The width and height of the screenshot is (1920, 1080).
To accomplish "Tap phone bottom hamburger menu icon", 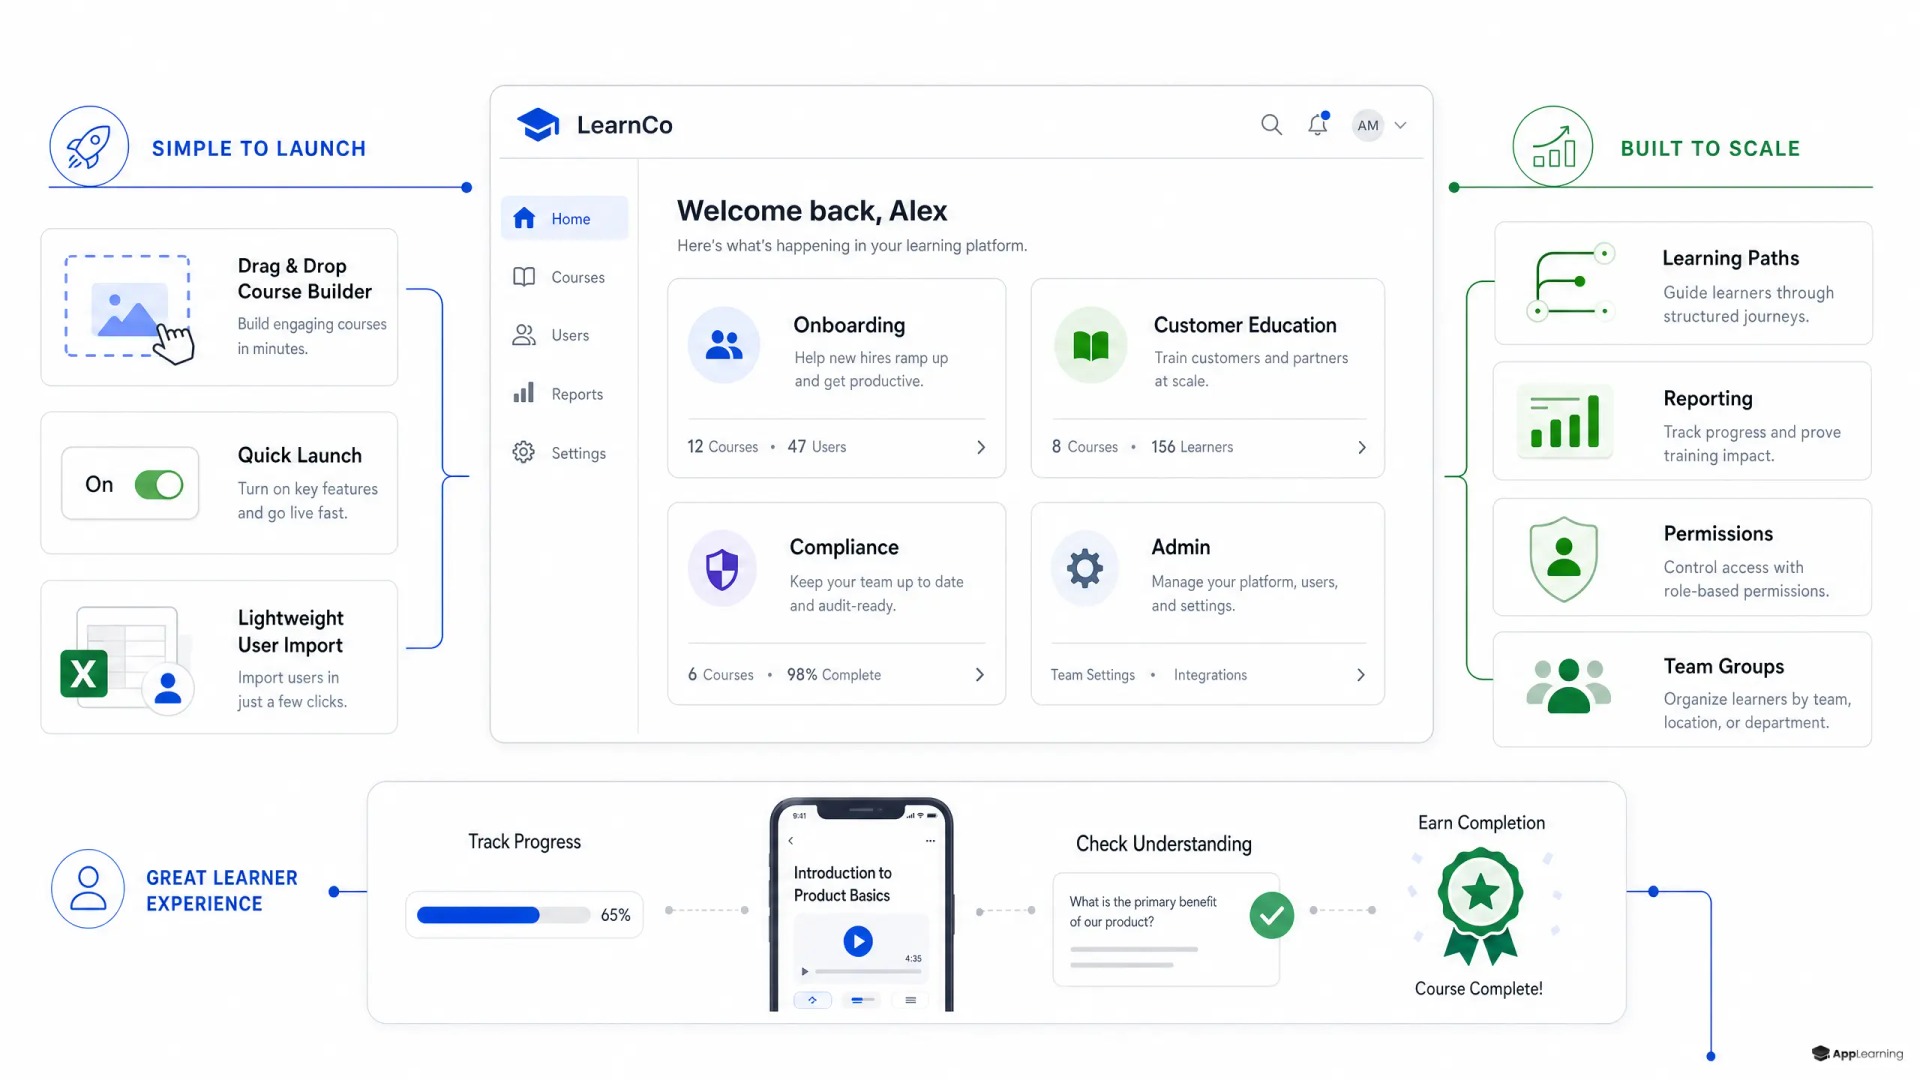I will pyautogui.click(x=910, y=1000).
